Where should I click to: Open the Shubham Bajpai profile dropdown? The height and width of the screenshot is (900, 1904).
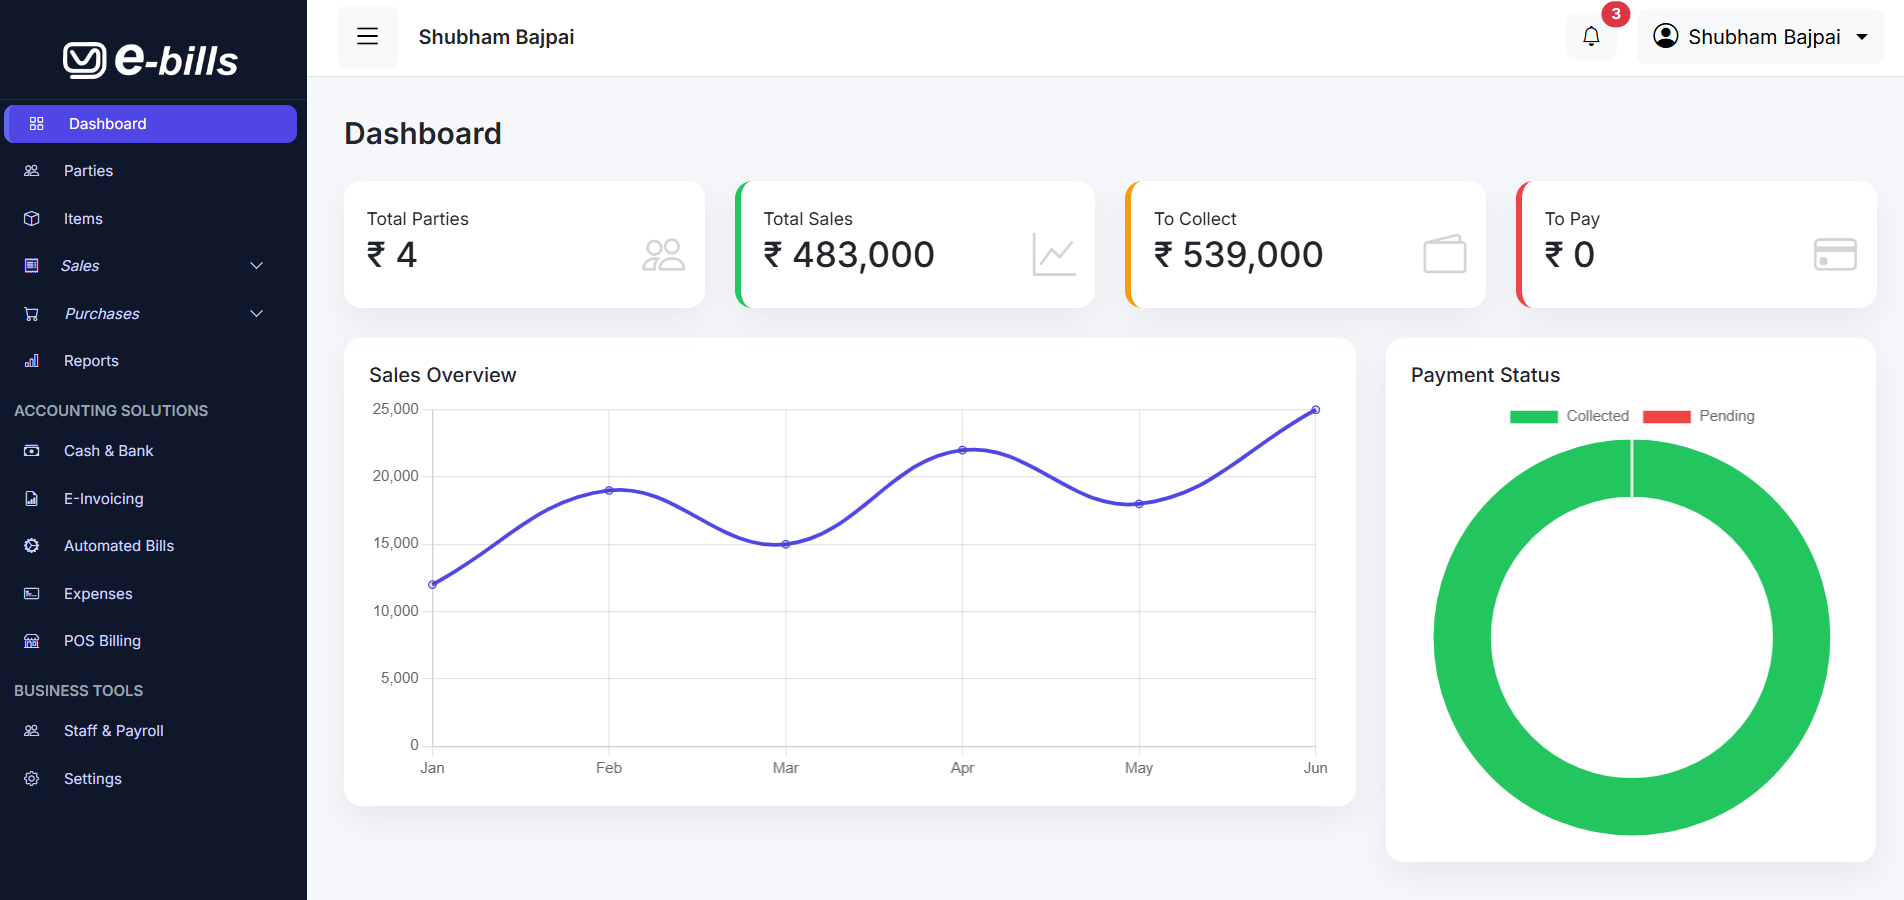(x=1760, y=36)
